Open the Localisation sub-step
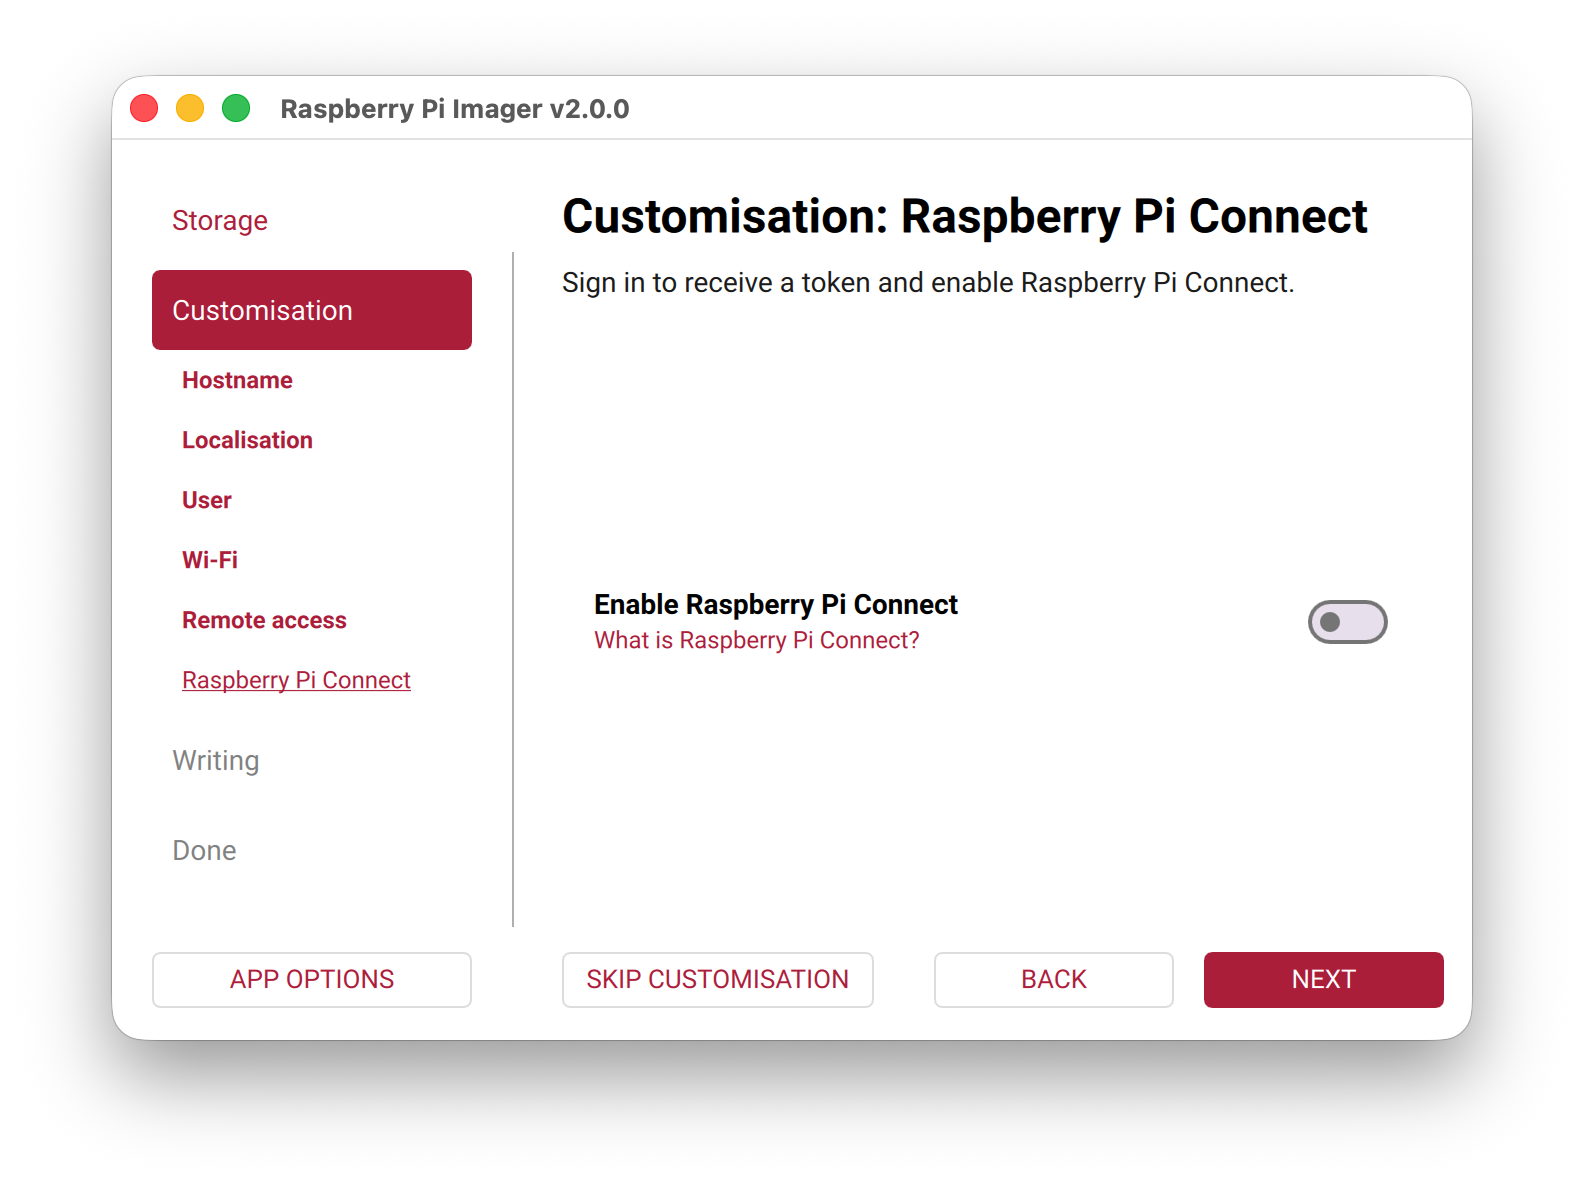The width and height of the screenshot is (1584, 1188). point(247,440)
